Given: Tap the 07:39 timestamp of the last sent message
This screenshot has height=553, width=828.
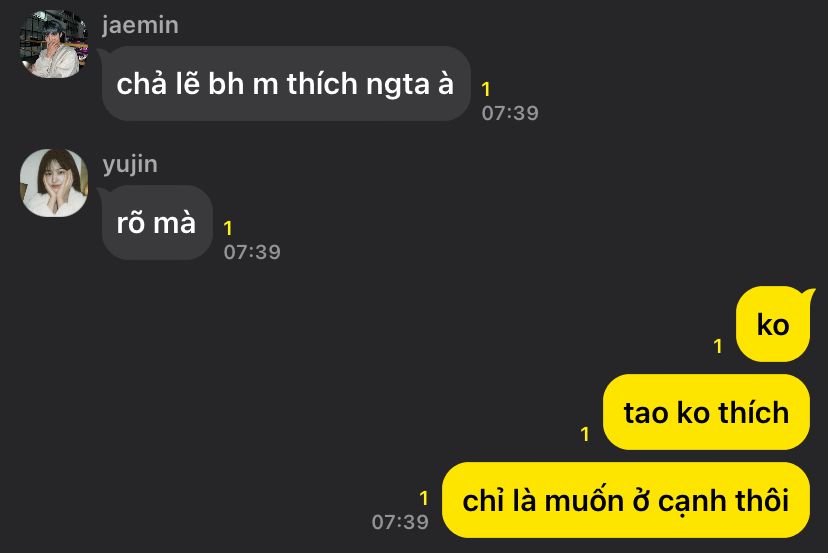Looking at the screenshot, I should pos(400,522).
